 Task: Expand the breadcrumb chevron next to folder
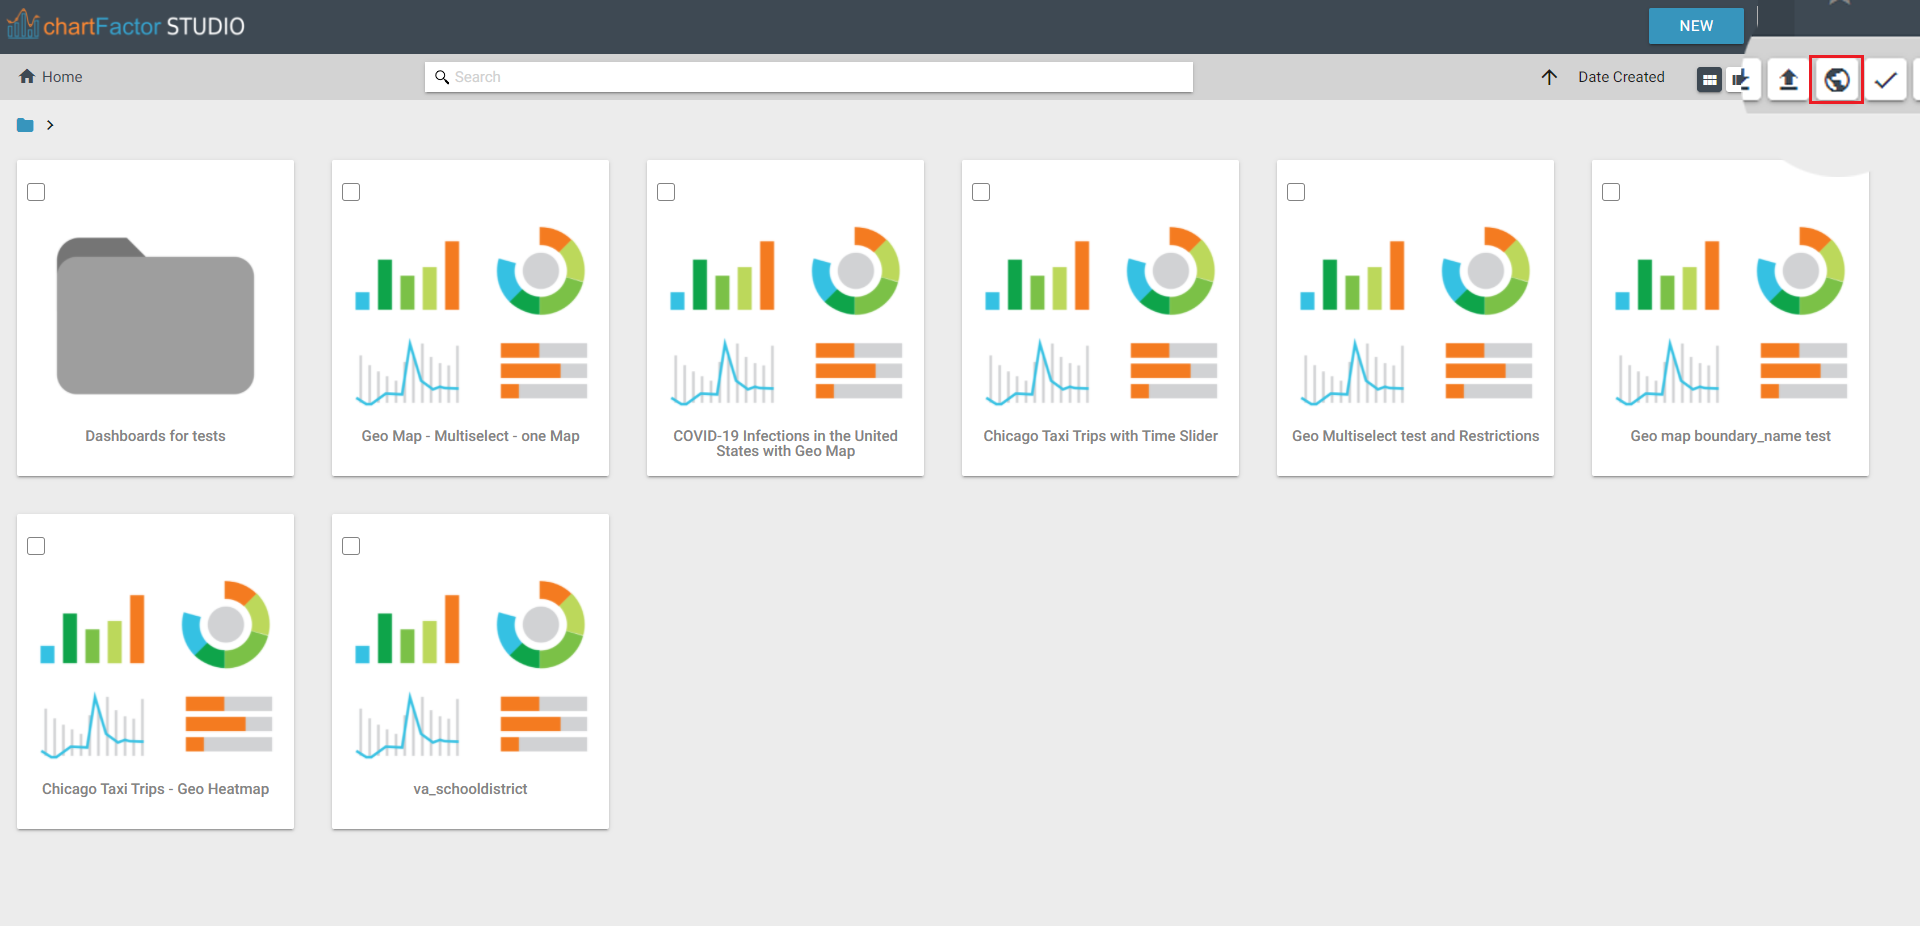pos(50,125)
